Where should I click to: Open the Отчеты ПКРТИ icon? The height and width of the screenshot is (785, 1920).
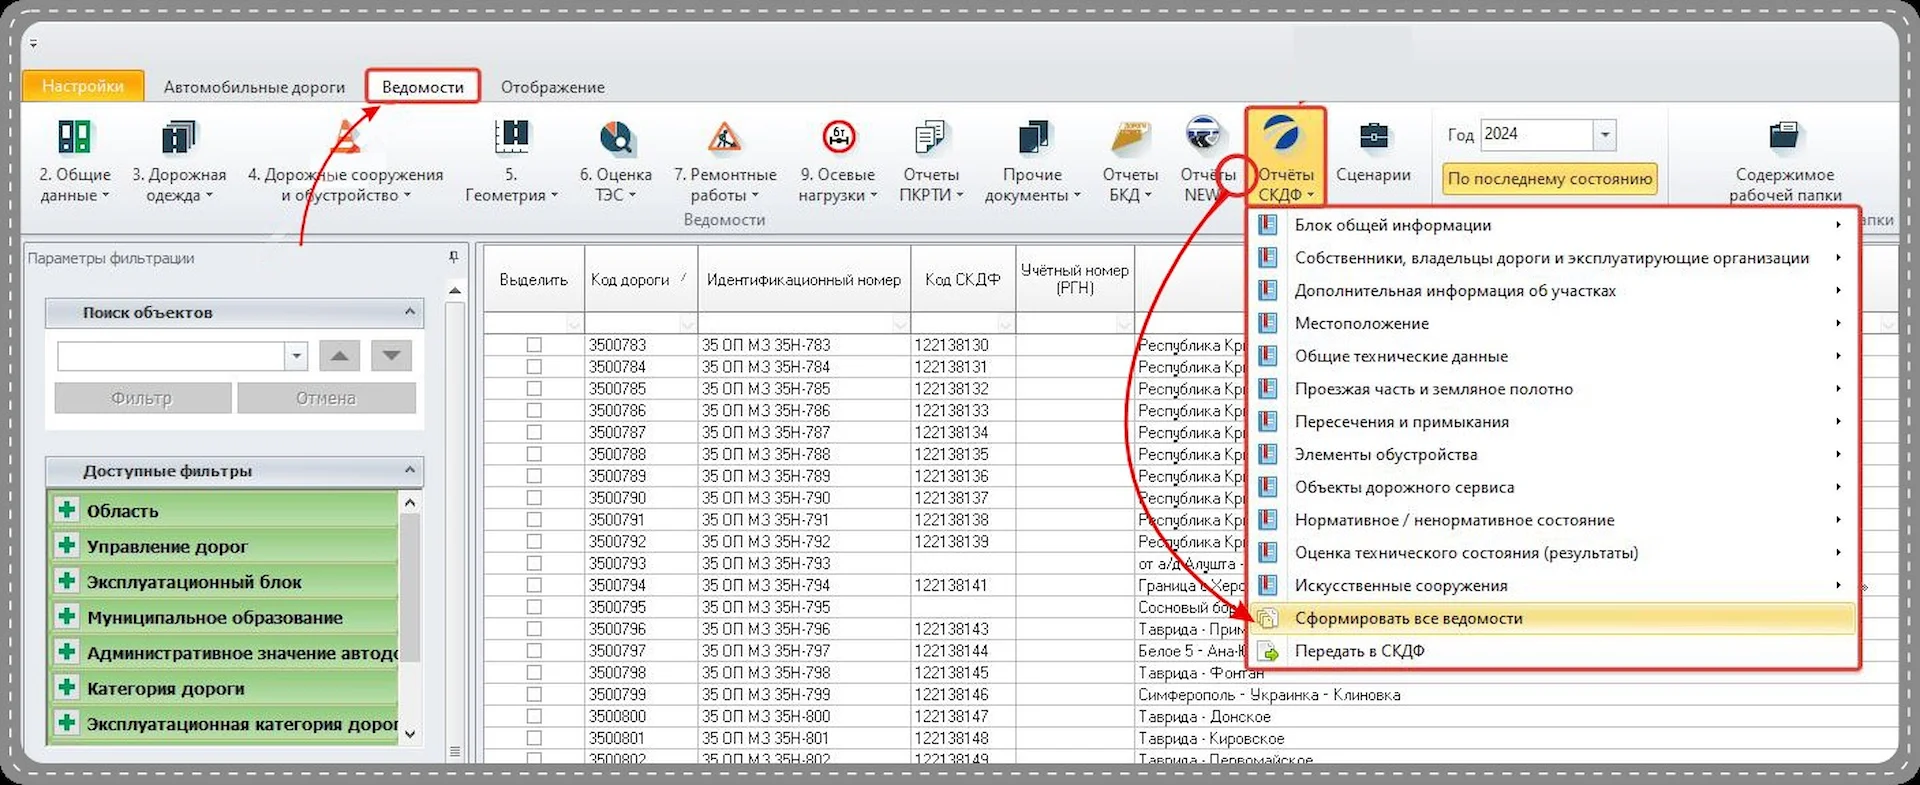tap(930, 138)
